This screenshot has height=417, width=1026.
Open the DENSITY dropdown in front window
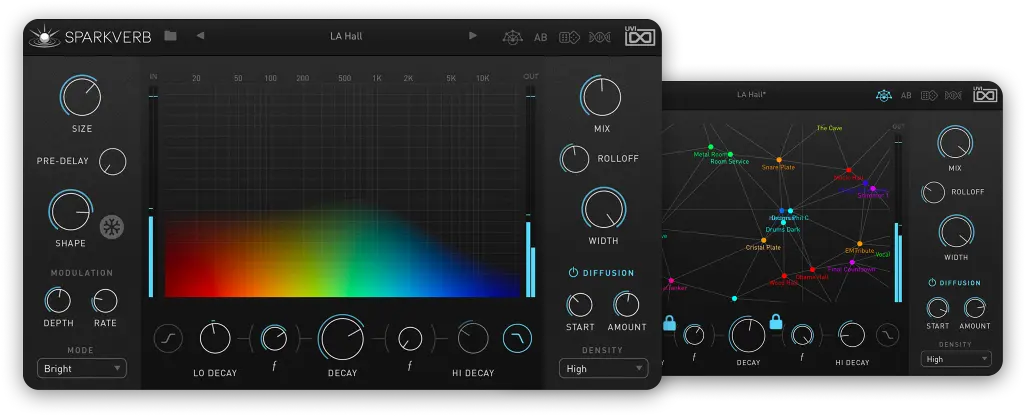pos(603,369)
